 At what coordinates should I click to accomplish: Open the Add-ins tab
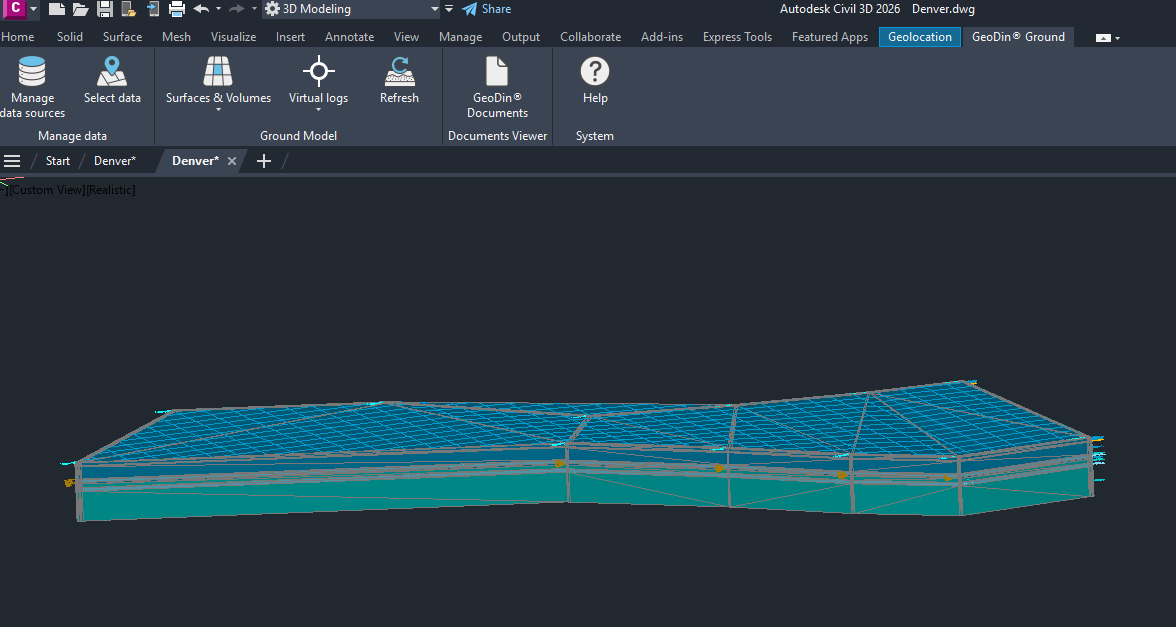(x=662, y=37)
